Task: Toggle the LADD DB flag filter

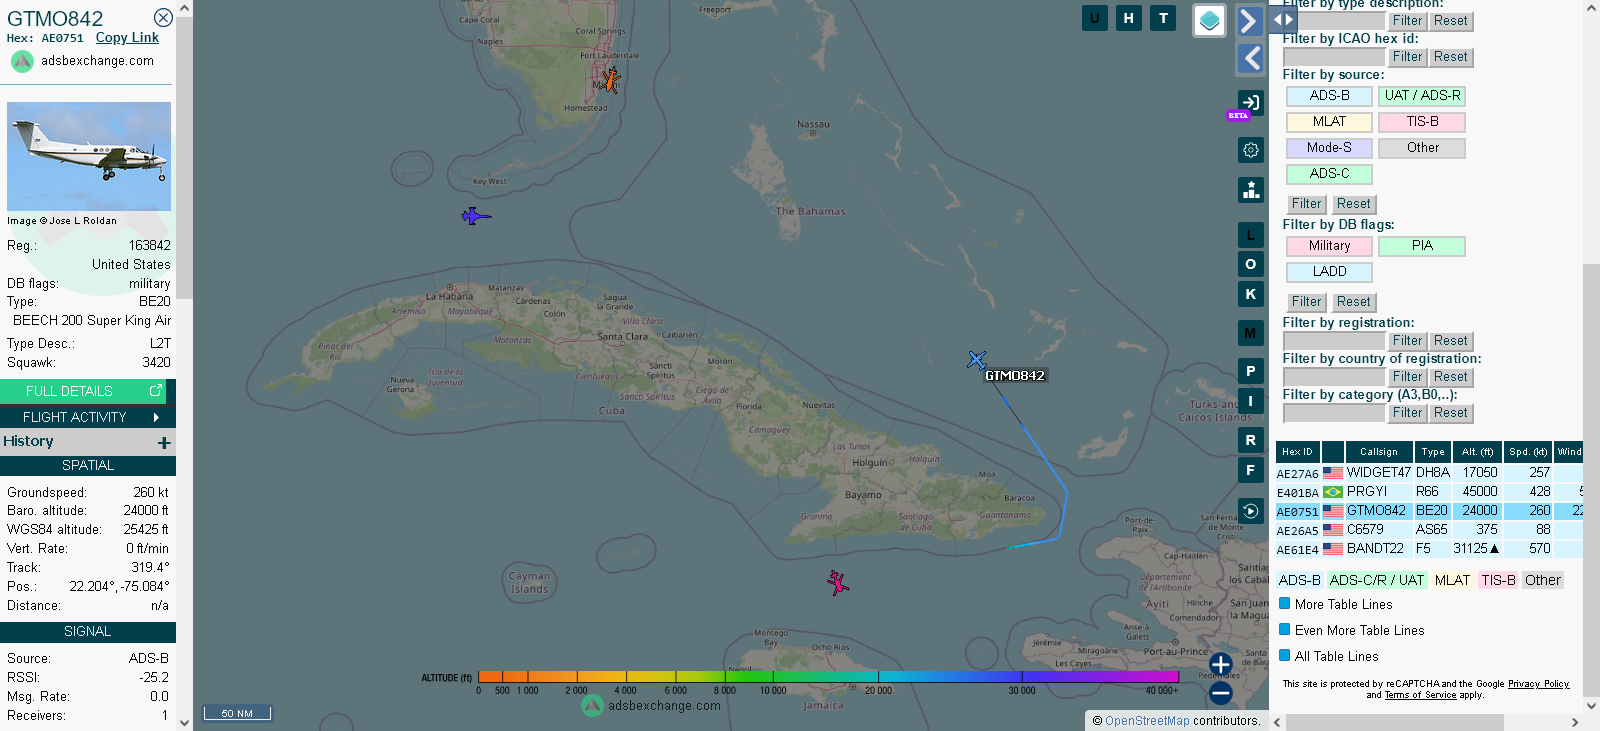Action: [1329, 272]
